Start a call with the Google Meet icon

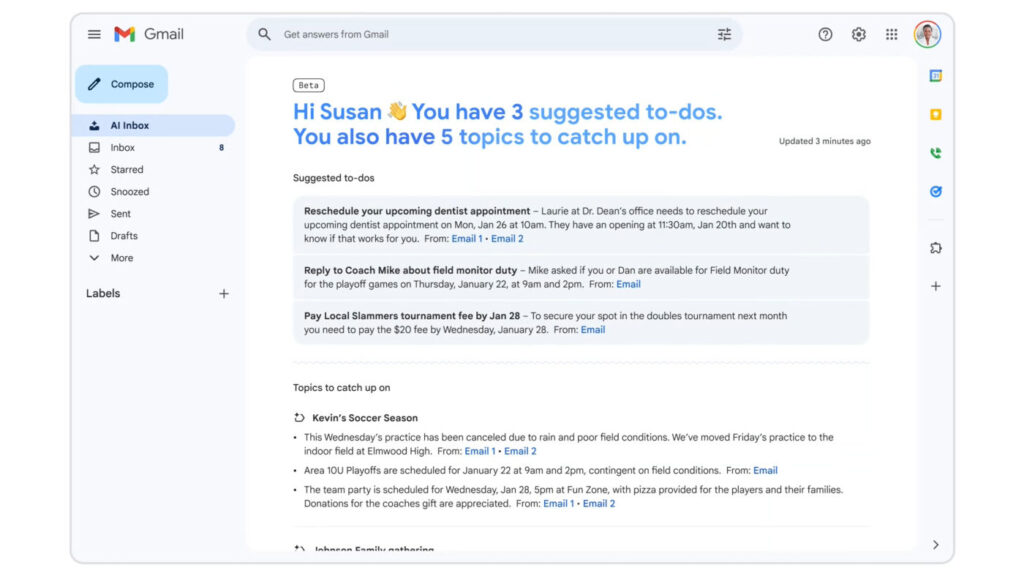(934, 153)
